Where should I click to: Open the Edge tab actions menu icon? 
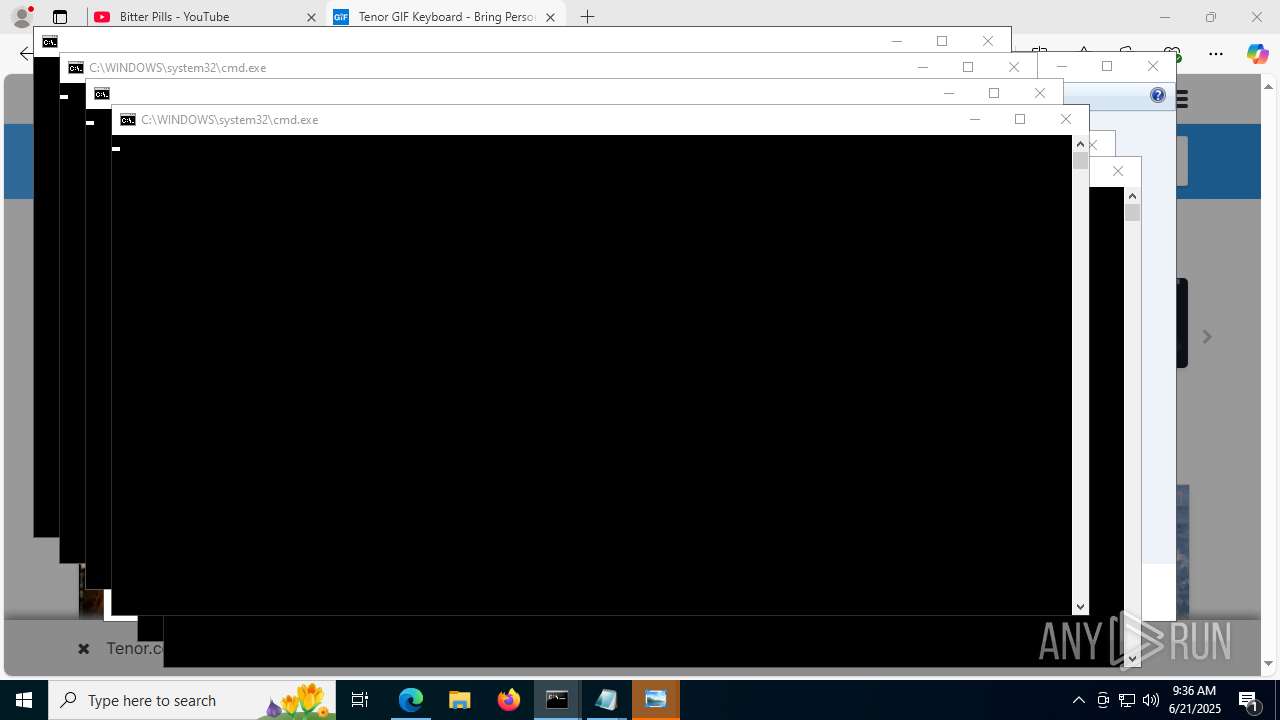coord(60,17)
